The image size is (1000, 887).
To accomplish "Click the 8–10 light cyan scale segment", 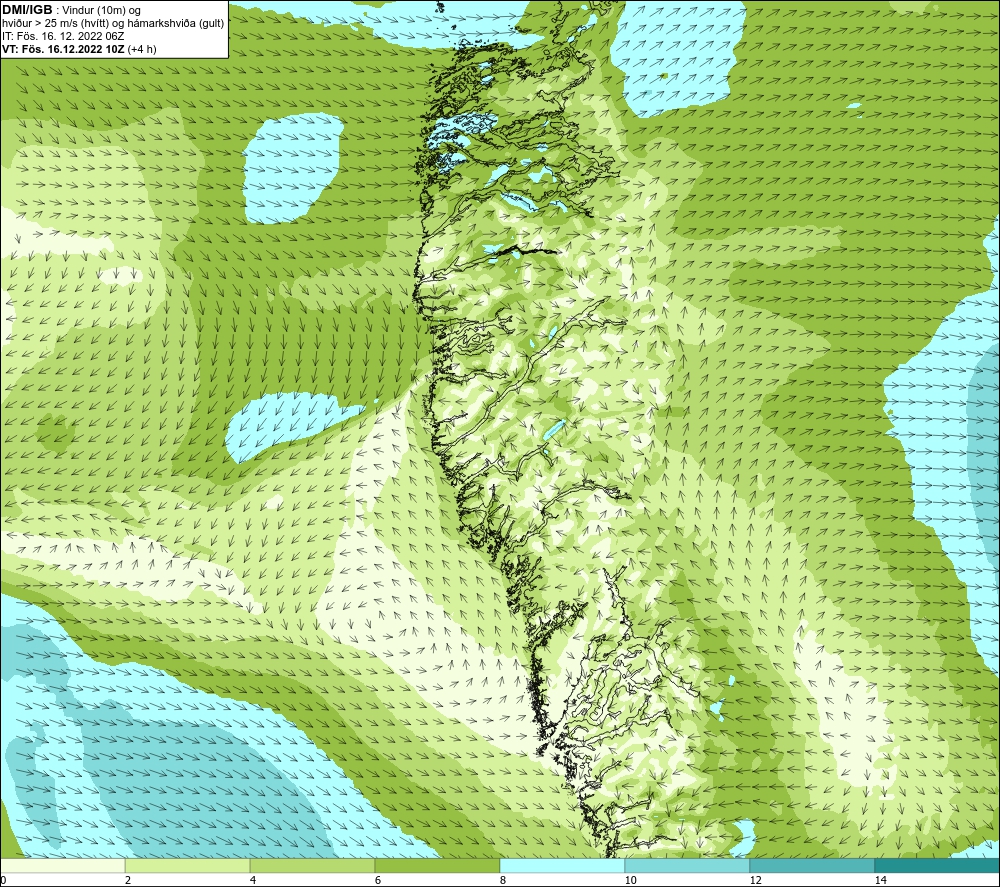I will tap(562, 865).
